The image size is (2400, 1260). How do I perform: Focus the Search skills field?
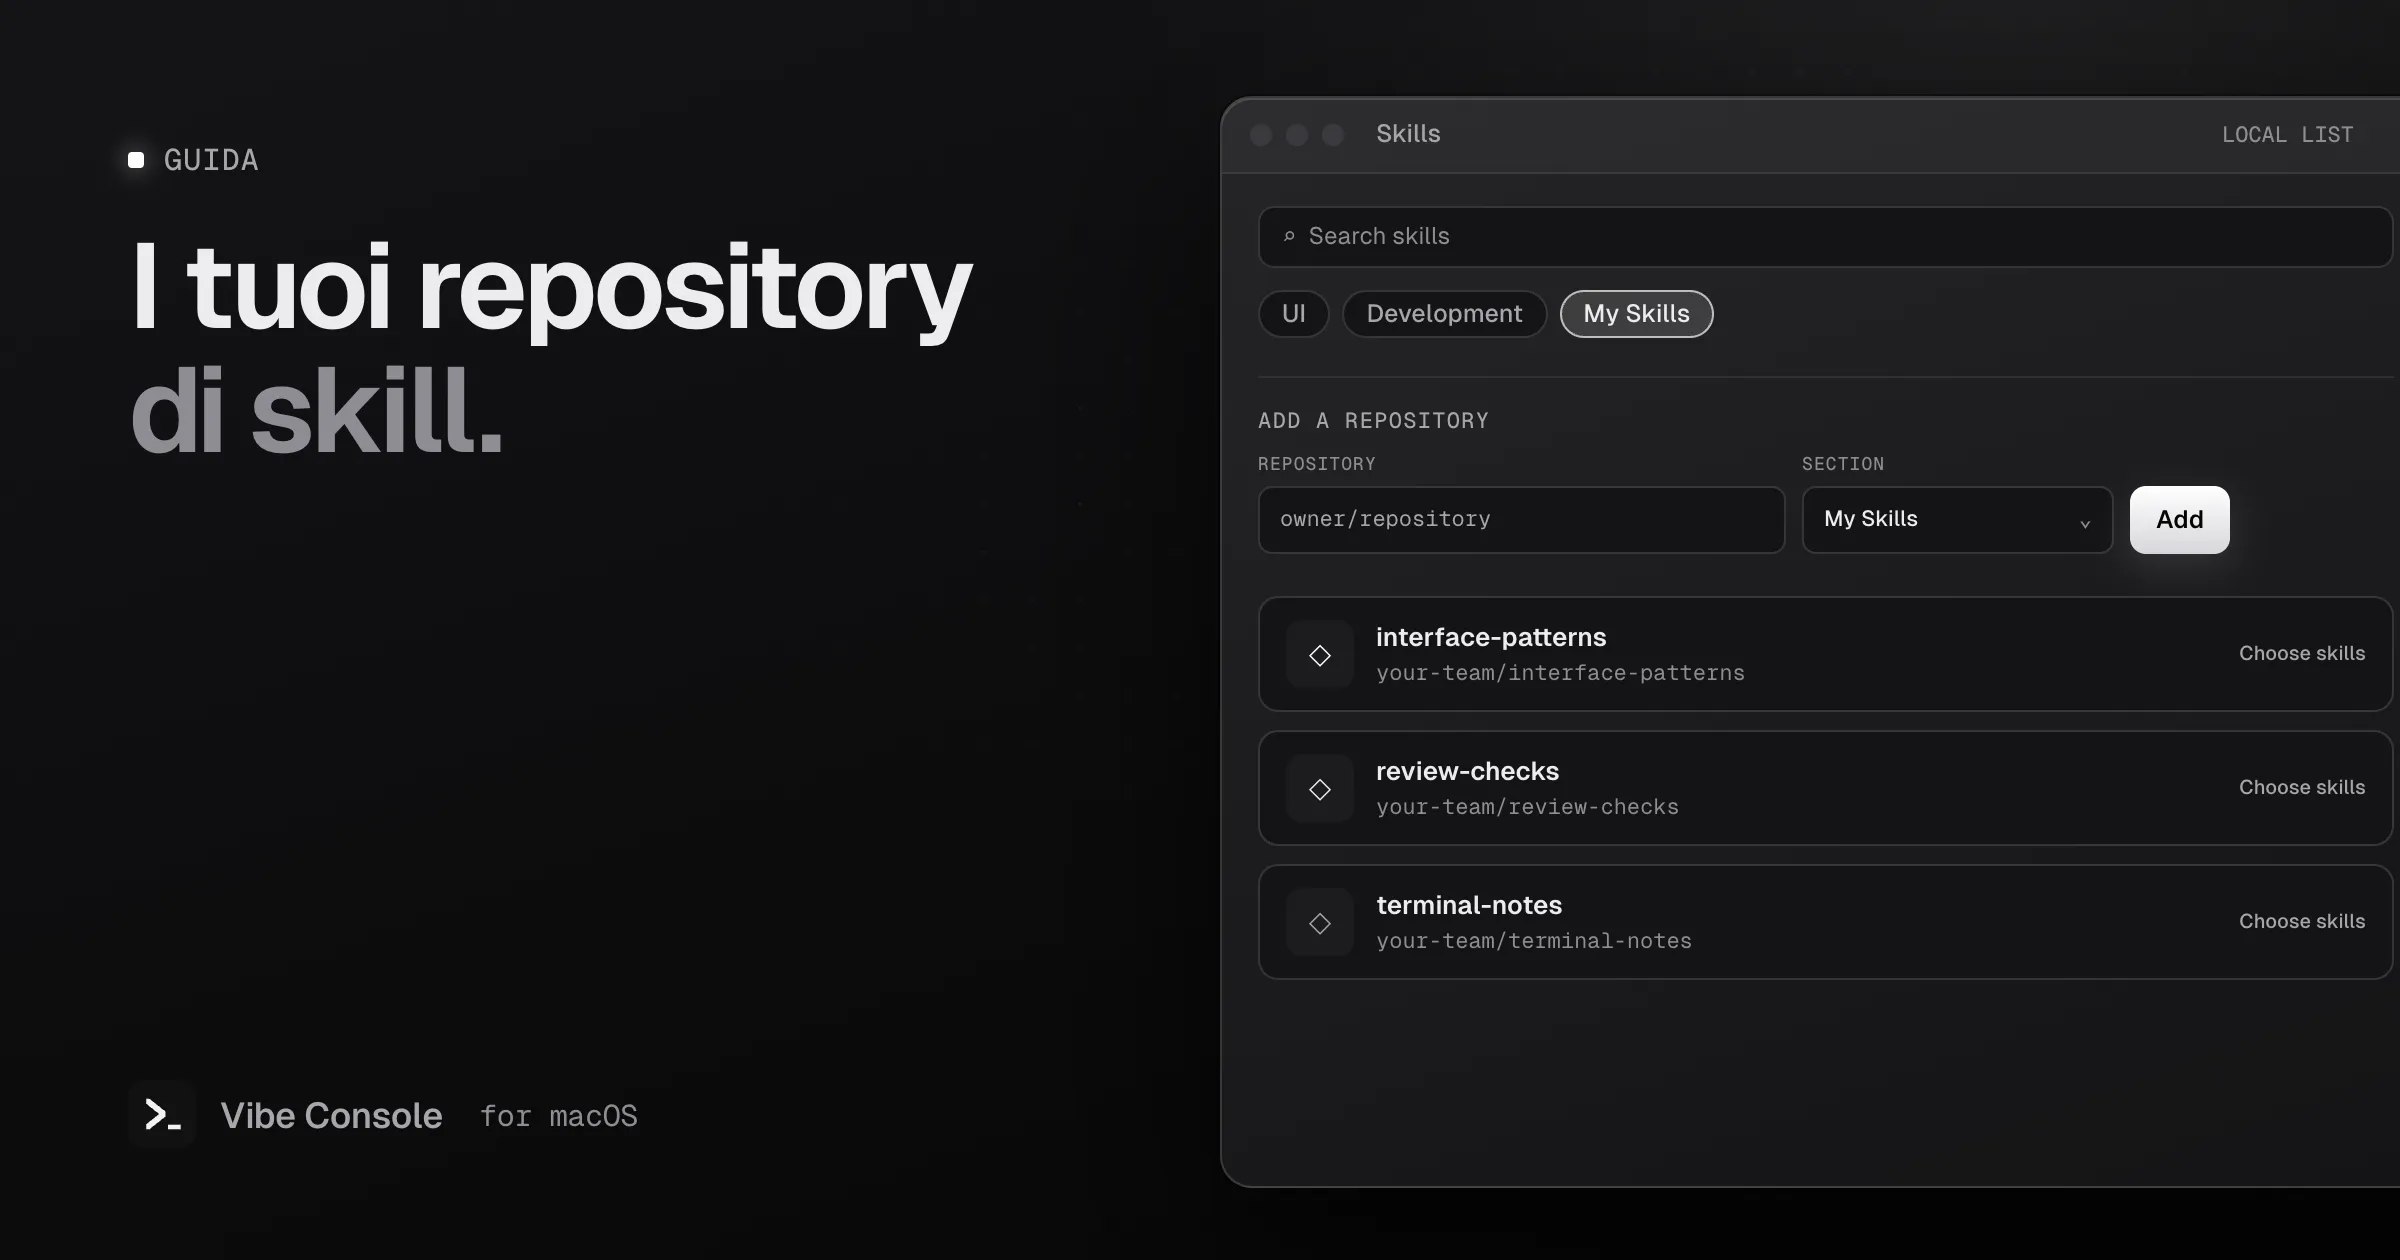[x=1824, y=236]
